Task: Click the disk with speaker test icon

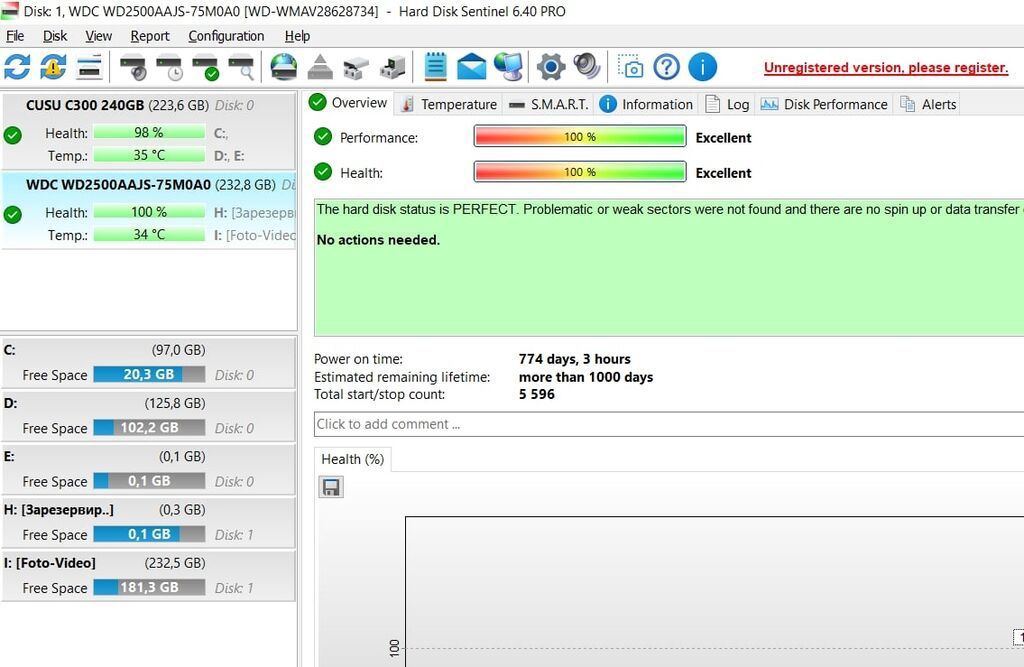Action: [x=133, y=67]
